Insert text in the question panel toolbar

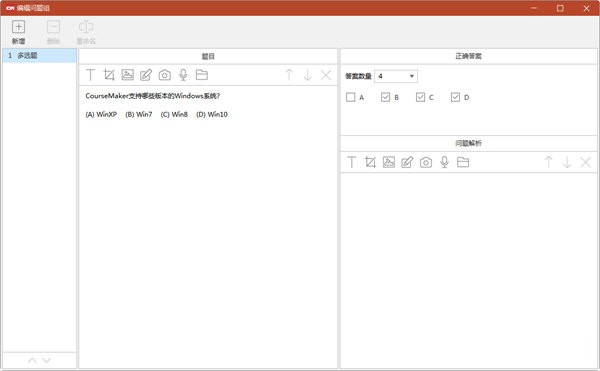[90, 75]
